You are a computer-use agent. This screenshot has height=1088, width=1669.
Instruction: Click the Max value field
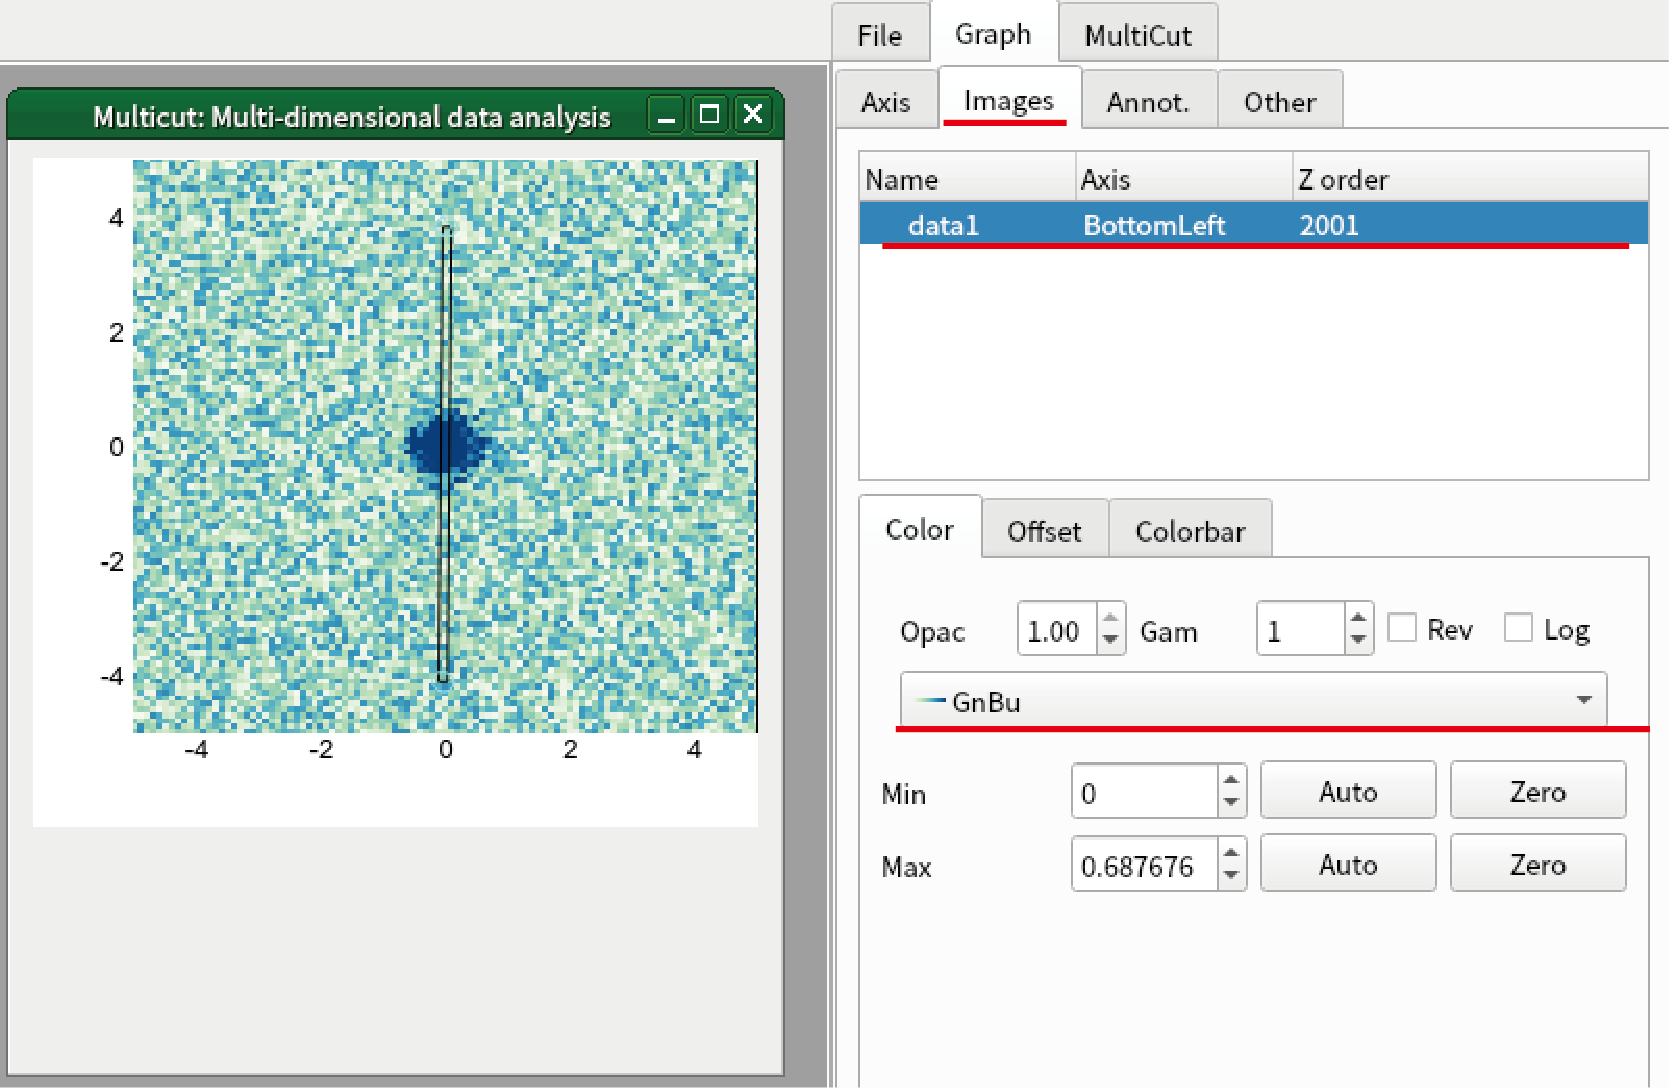1145,864
